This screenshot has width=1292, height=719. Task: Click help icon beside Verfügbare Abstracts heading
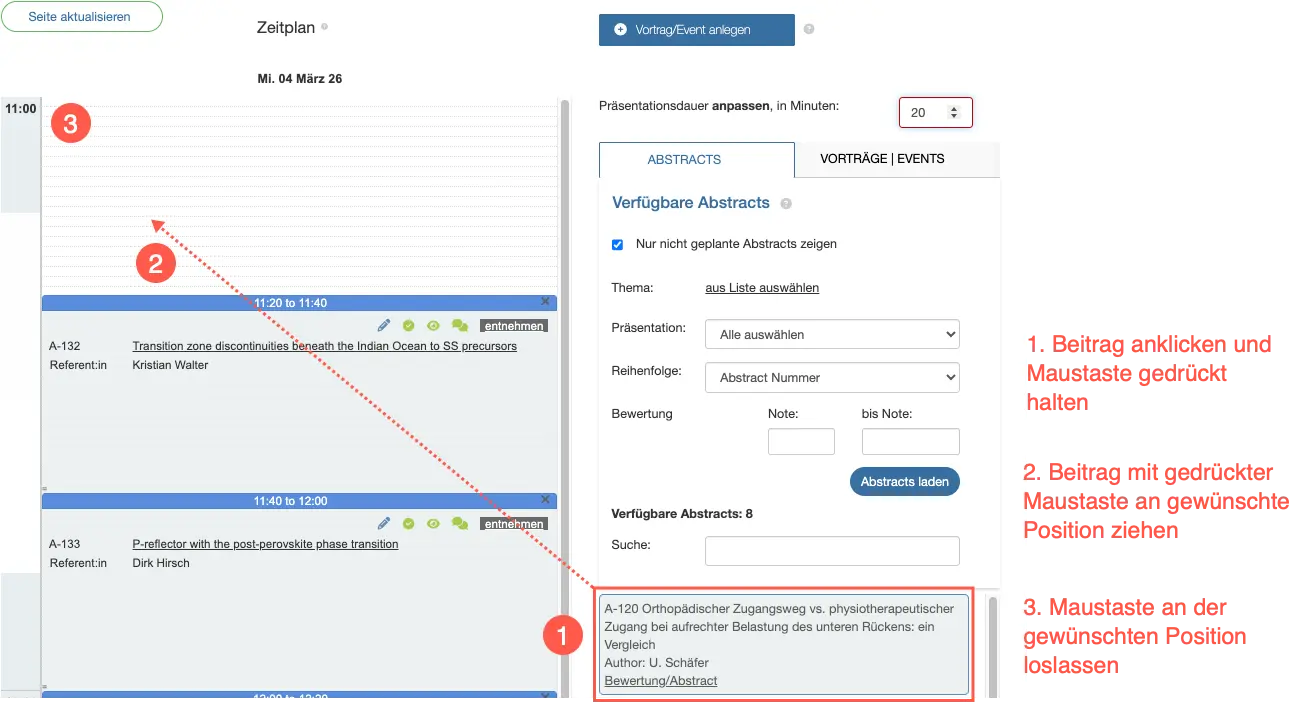(x=786, y=204)
